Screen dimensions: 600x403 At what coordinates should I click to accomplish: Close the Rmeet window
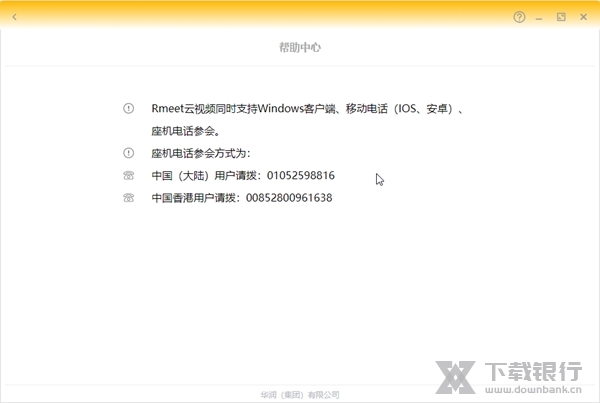[x=583, y=17]
